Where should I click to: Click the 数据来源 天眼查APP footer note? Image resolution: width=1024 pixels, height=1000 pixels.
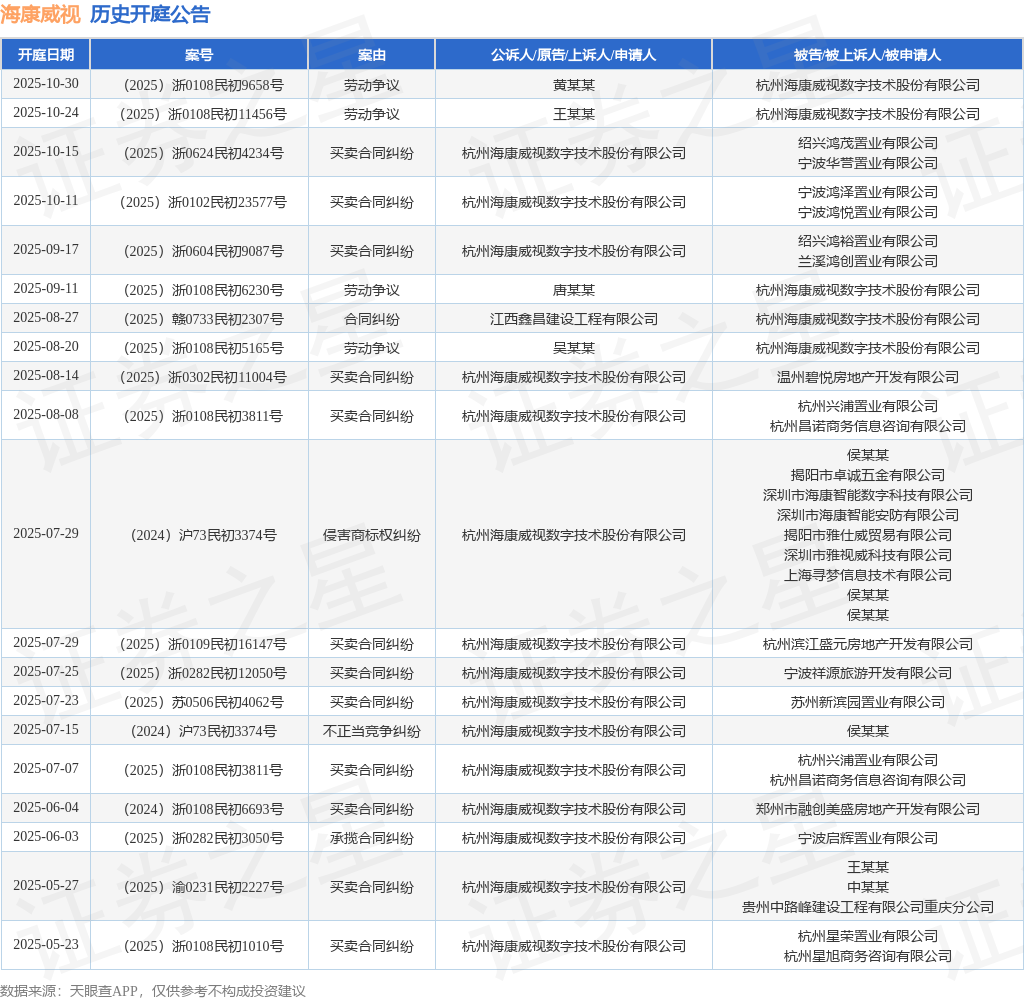point(153,991)
